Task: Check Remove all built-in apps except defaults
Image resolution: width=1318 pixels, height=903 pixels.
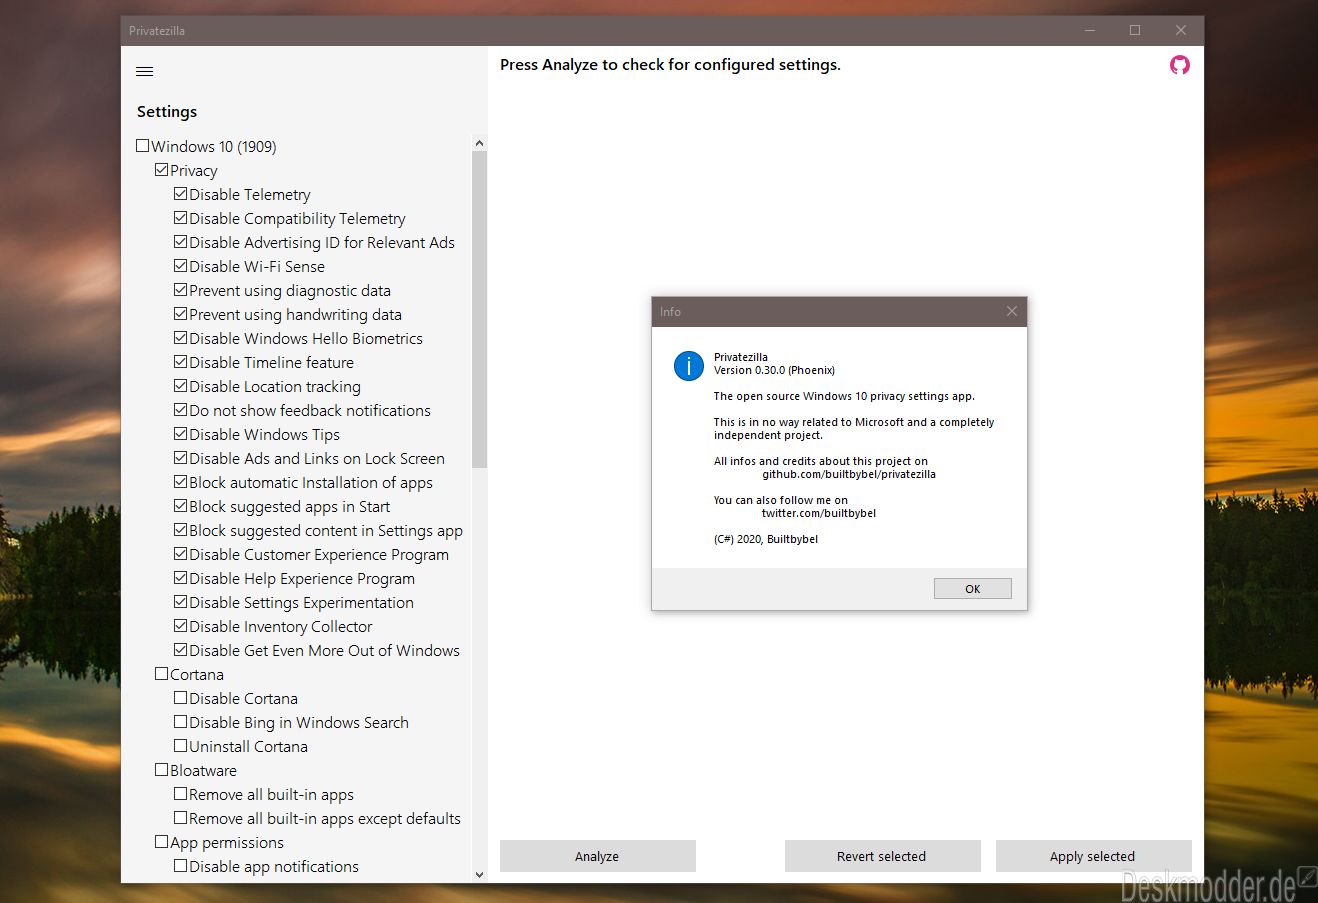Action: pos(181,818)
